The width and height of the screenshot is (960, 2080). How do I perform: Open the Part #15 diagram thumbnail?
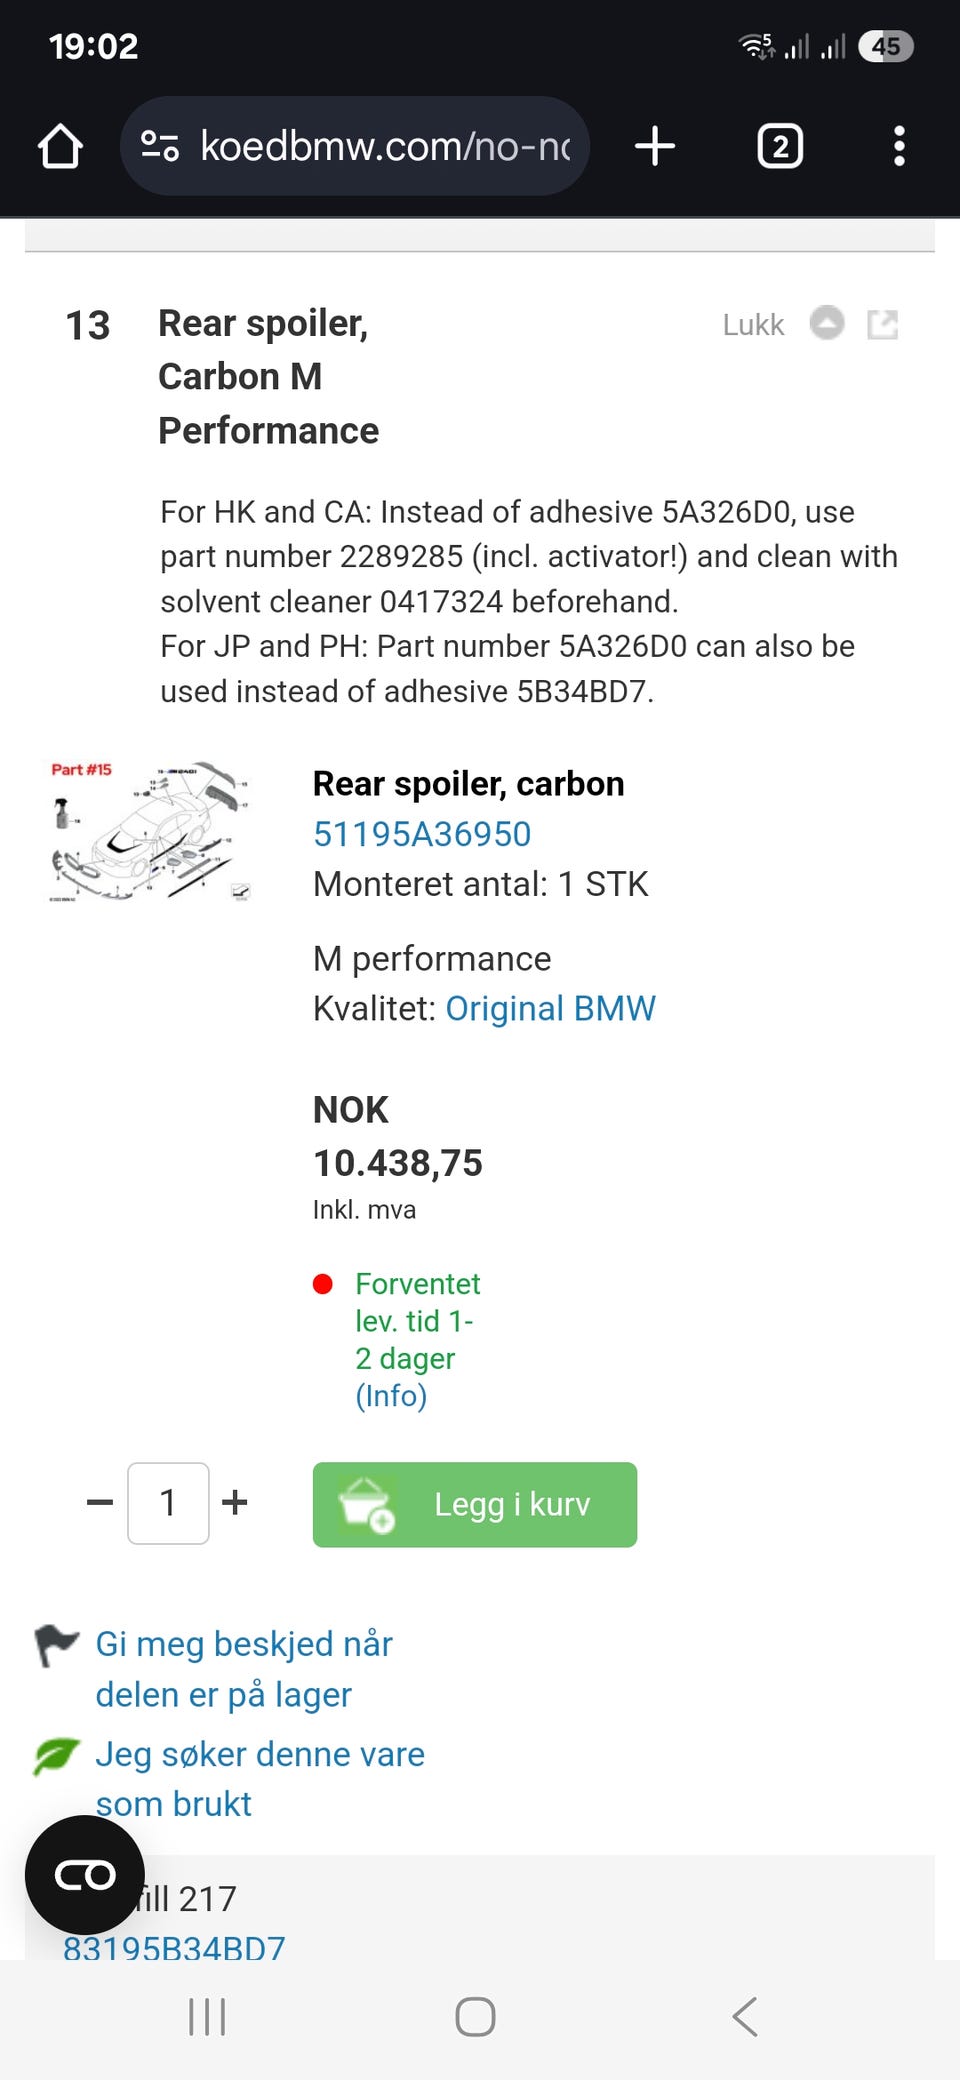[x=150, y=832]
